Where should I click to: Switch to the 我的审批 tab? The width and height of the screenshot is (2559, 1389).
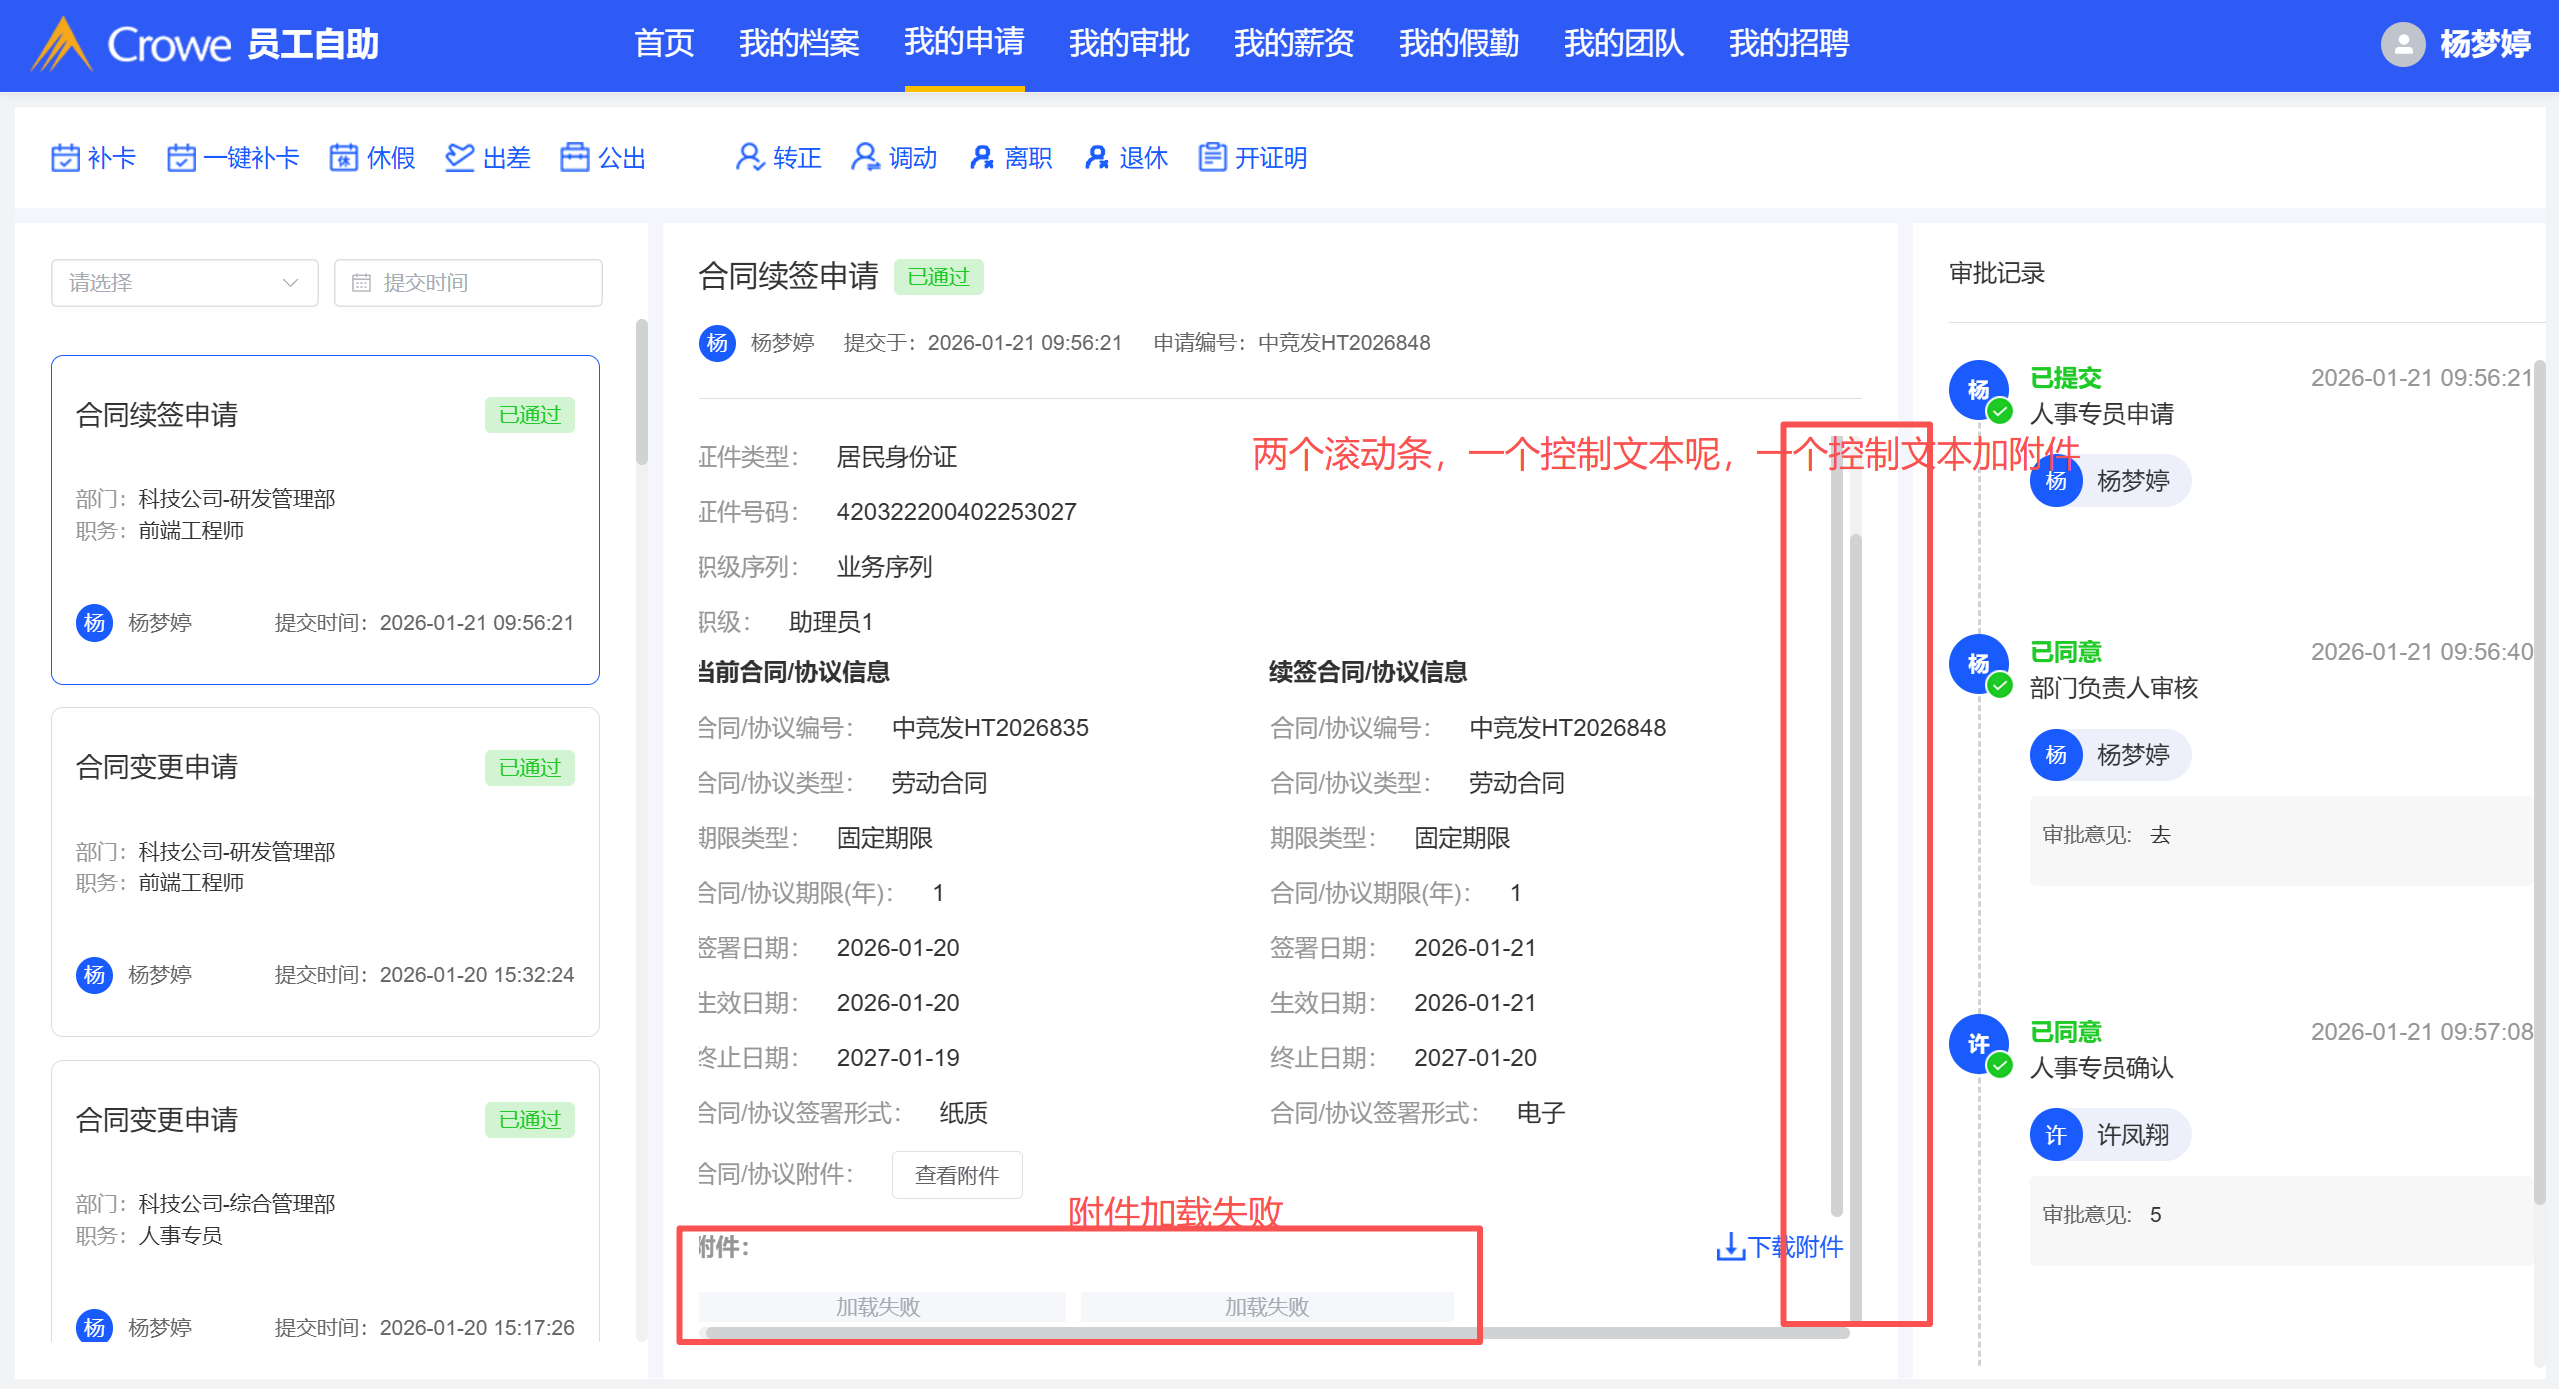tap(1128, 44)
